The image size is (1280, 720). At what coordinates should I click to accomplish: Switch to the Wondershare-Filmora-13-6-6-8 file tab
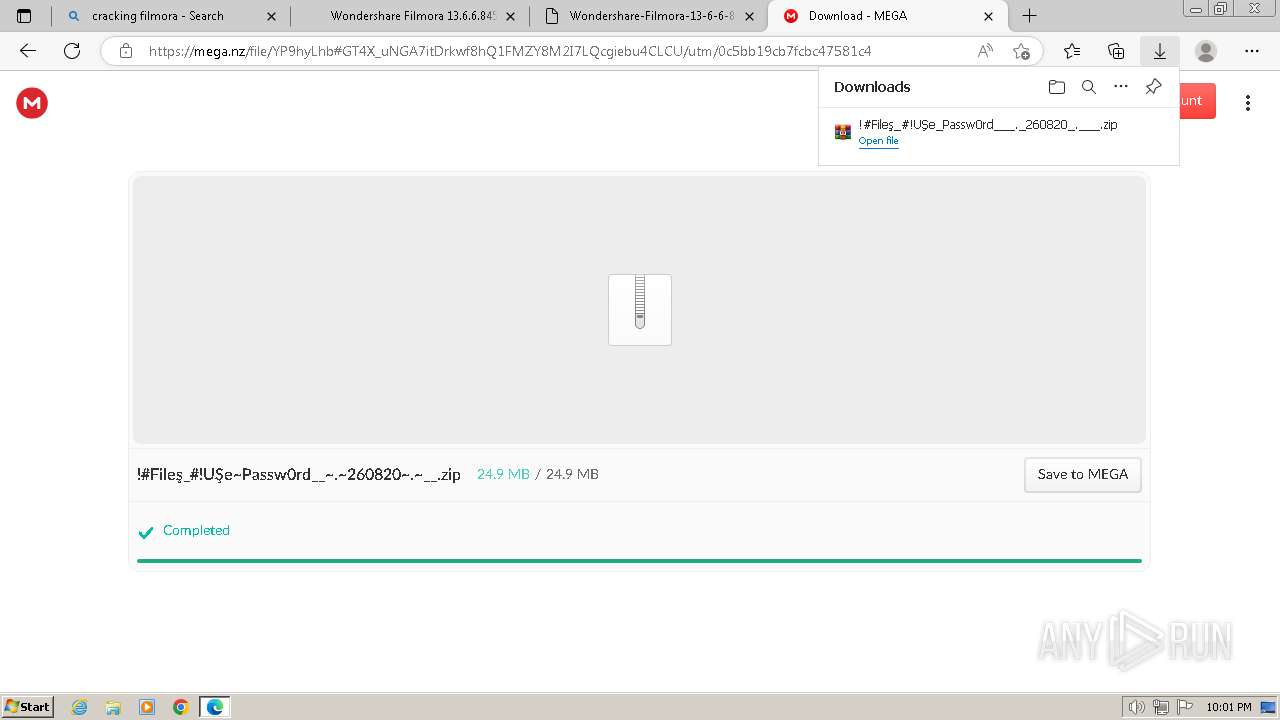[650, 16]
